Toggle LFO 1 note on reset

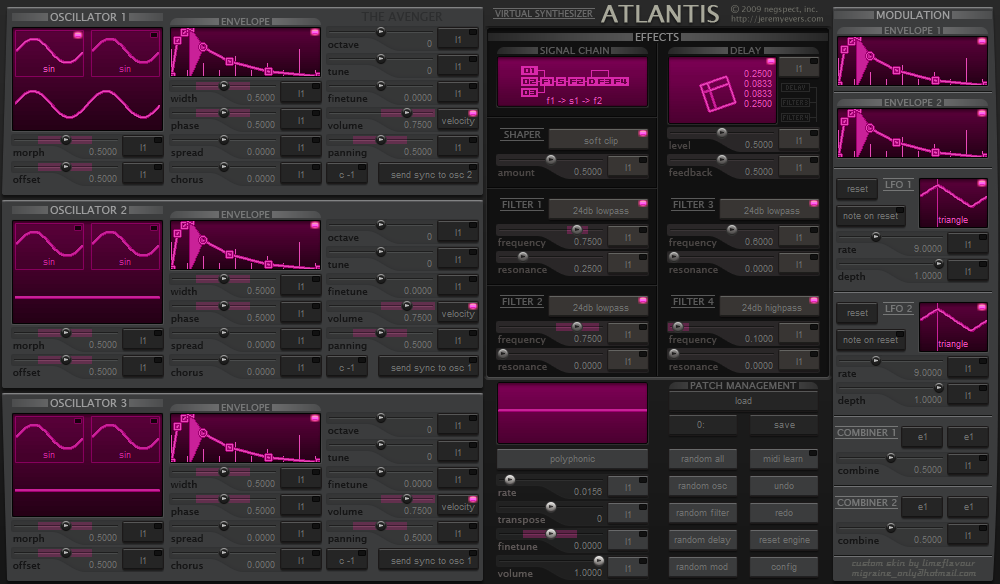pyautogui.click(x=871, y=215)
